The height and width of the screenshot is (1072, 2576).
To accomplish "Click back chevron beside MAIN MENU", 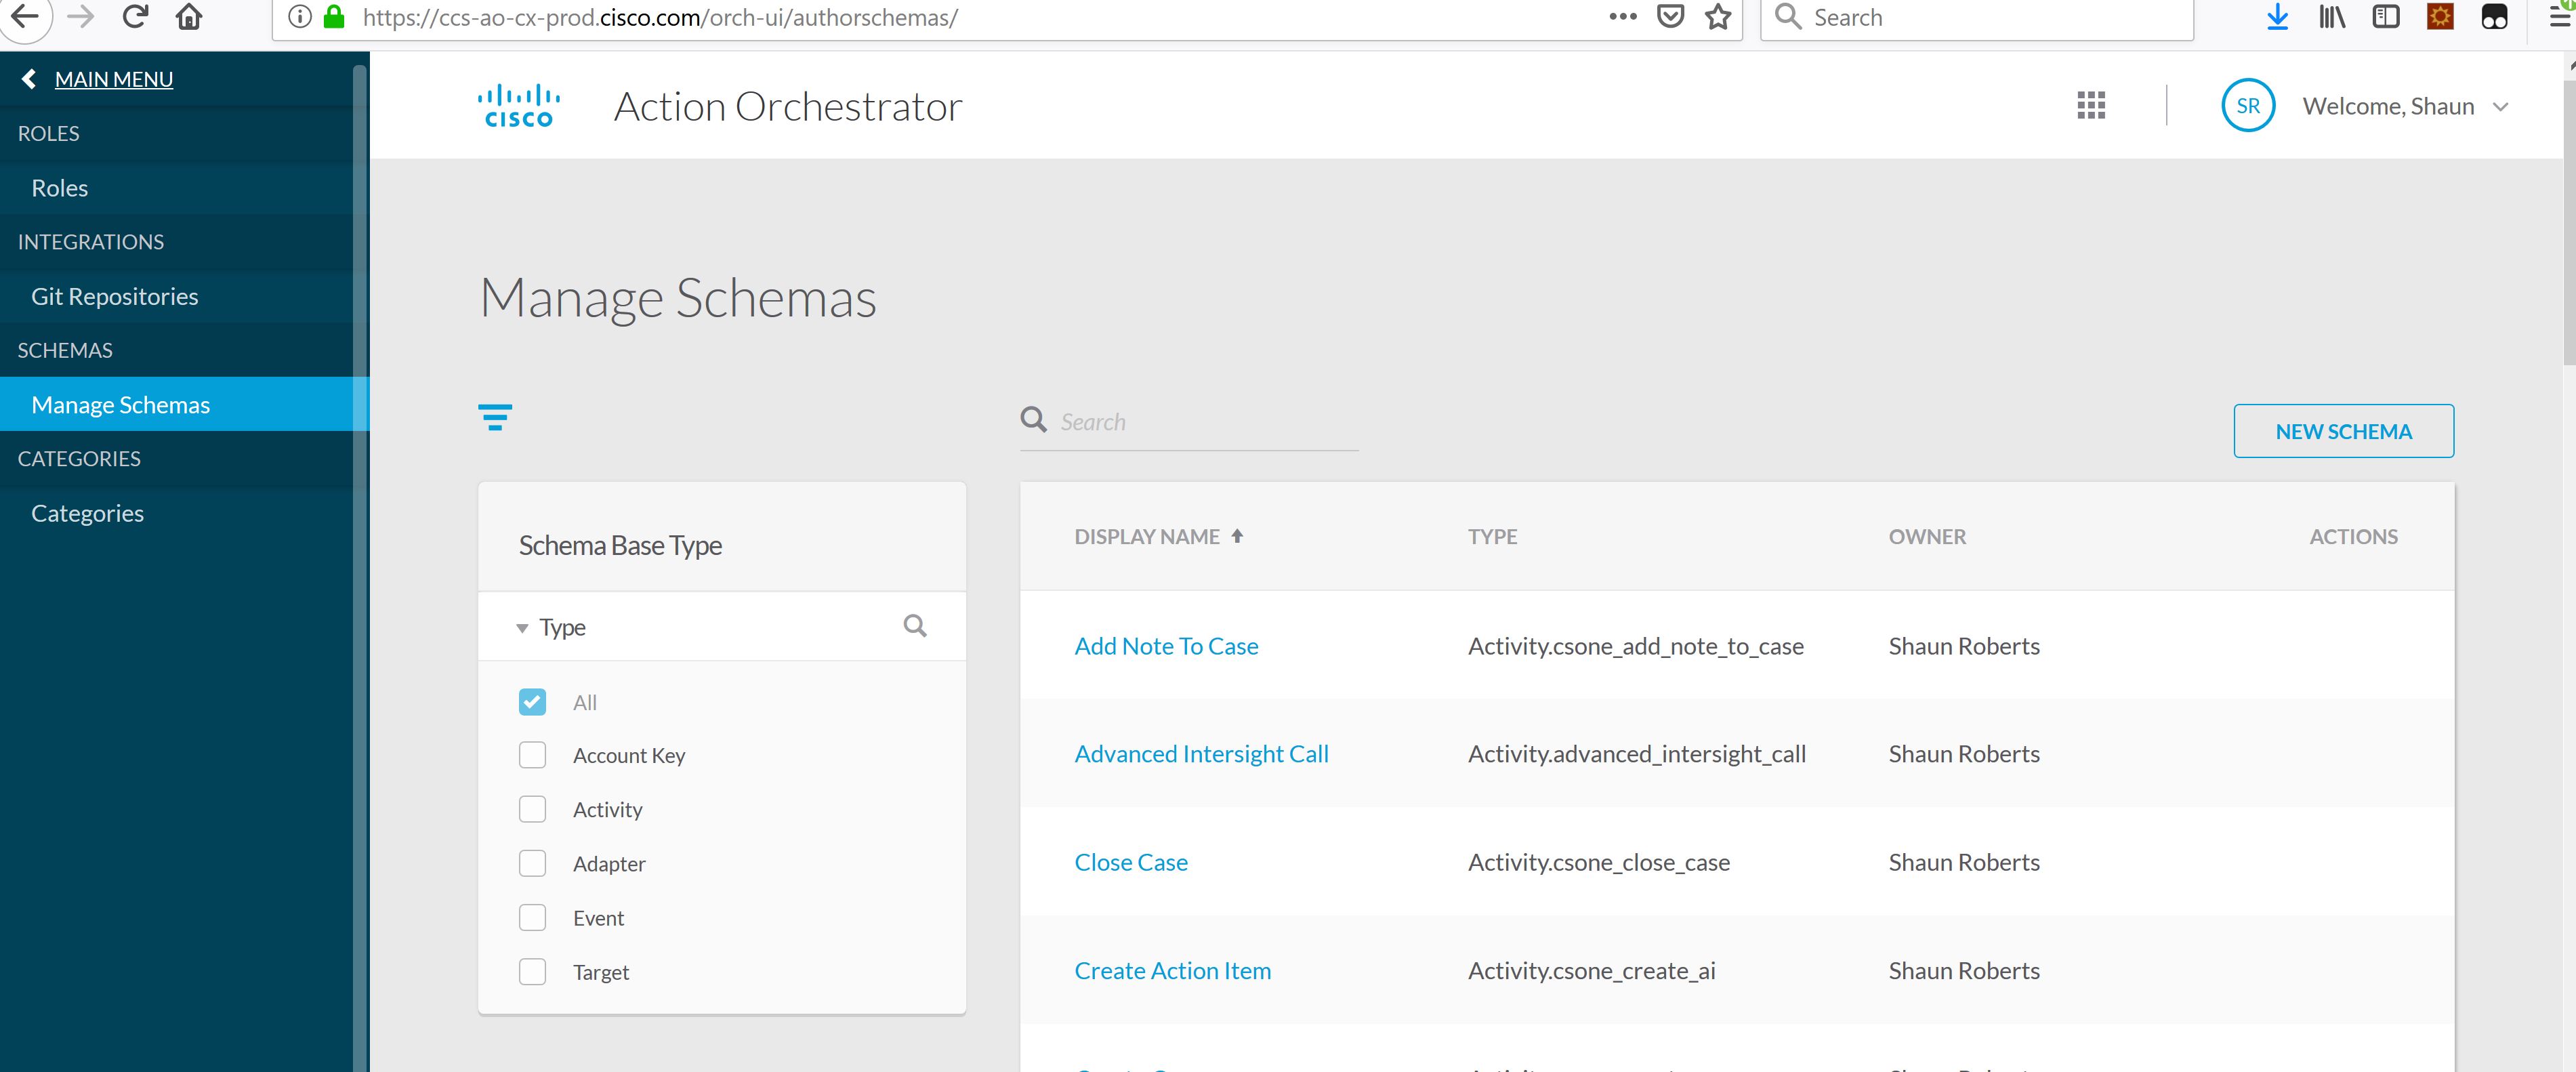I will pyautogui.click(x=29, y=79).
